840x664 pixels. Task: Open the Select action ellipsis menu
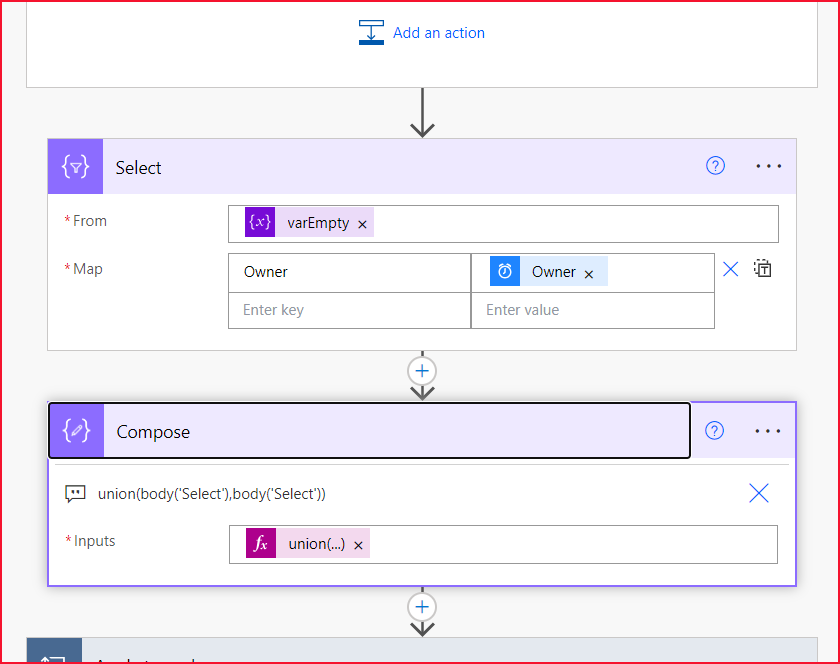pos(768,166)
